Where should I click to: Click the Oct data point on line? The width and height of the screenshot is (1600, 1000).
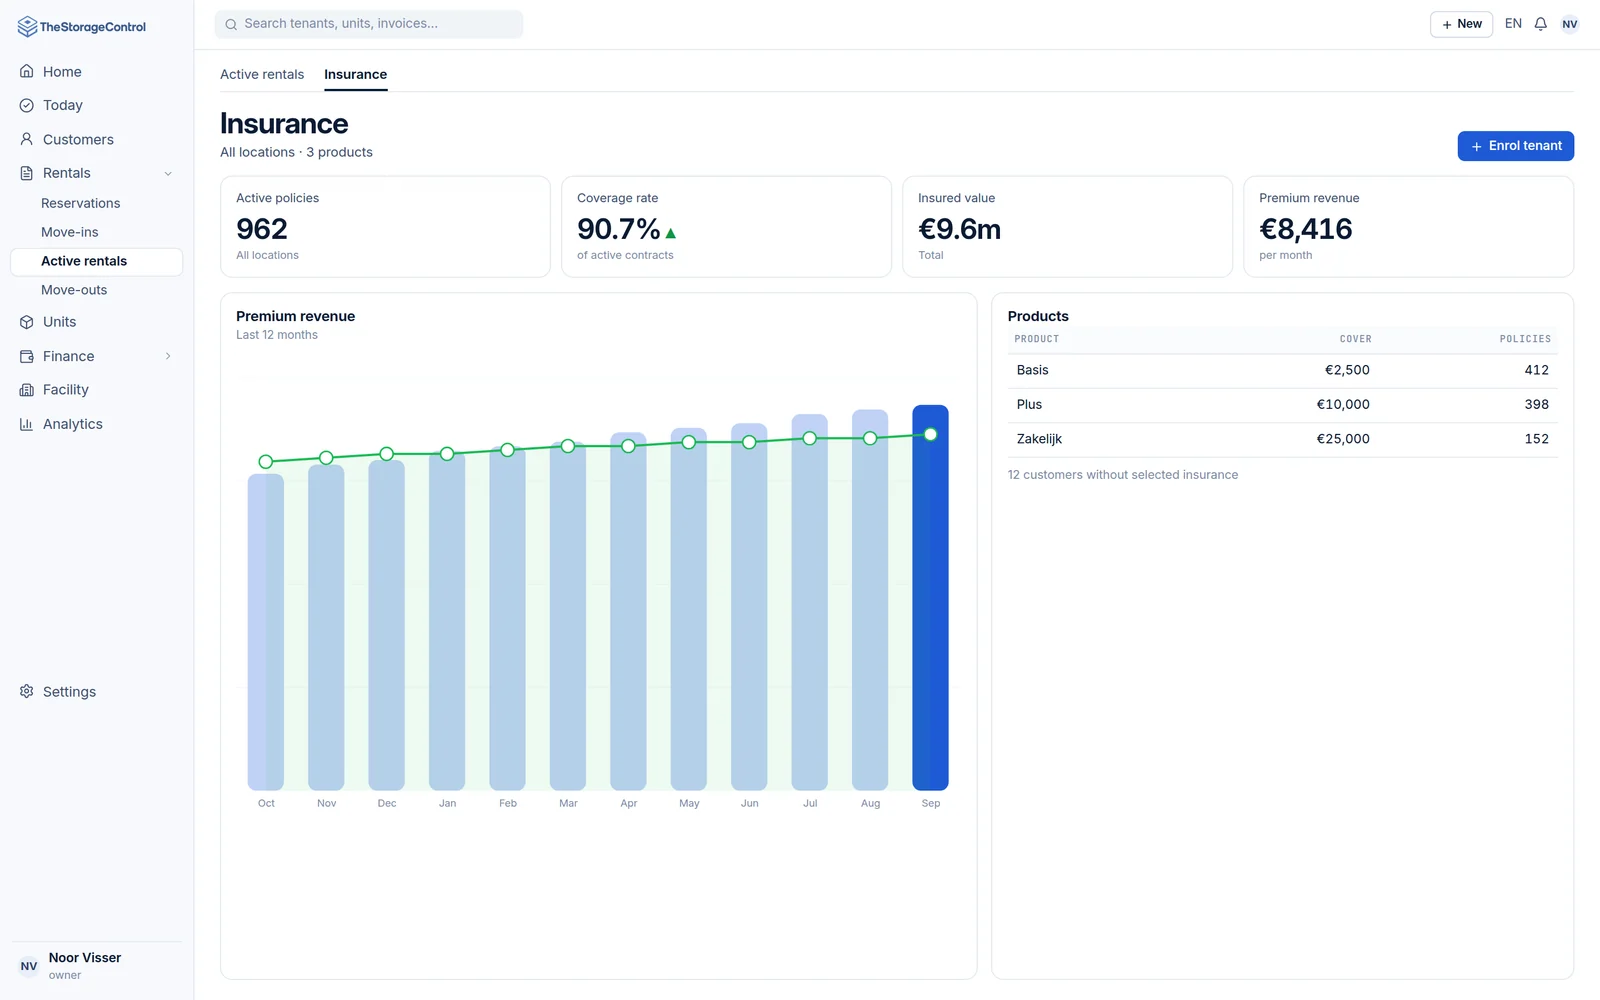point(266,462)
